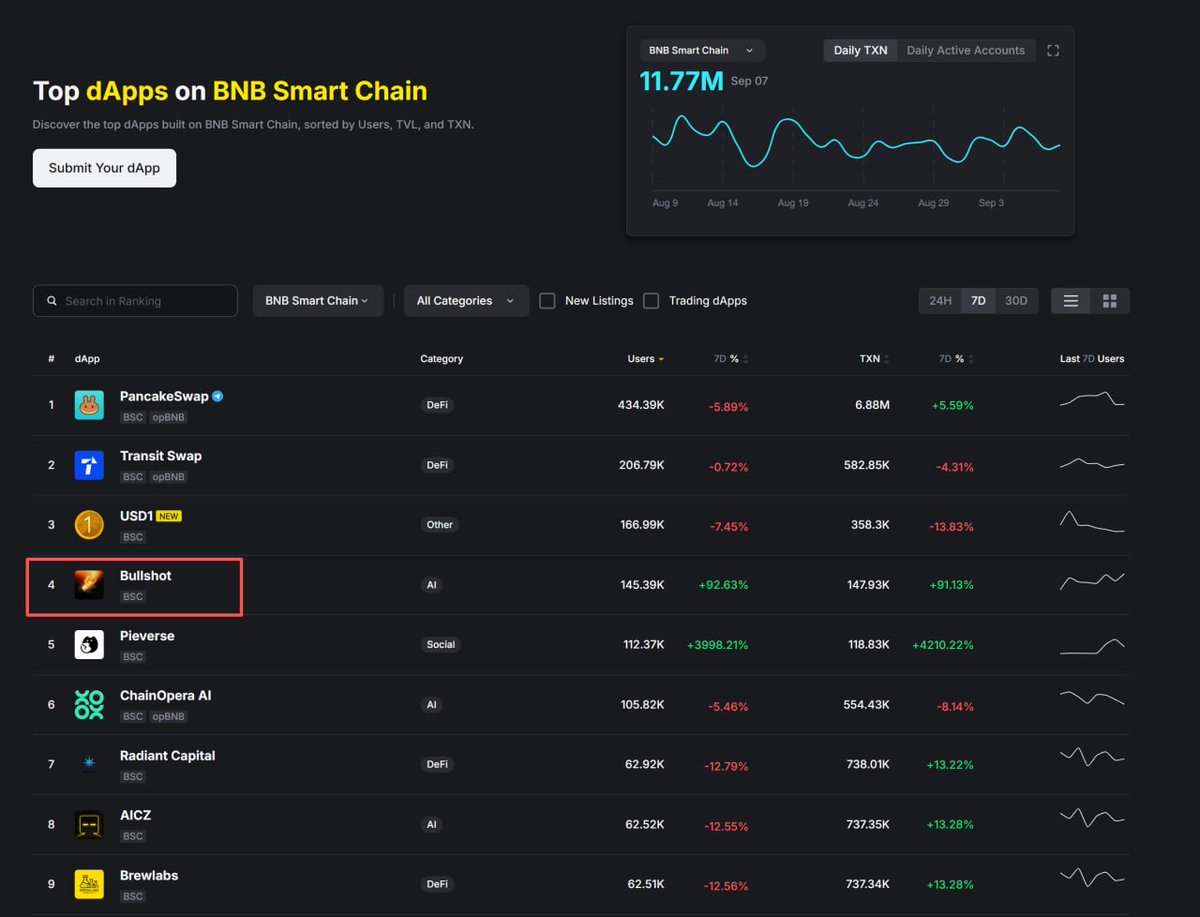Viewport: 1200px width, 917px height.
Task: Click the Other category tag for USD1
Action: point(440,525)
